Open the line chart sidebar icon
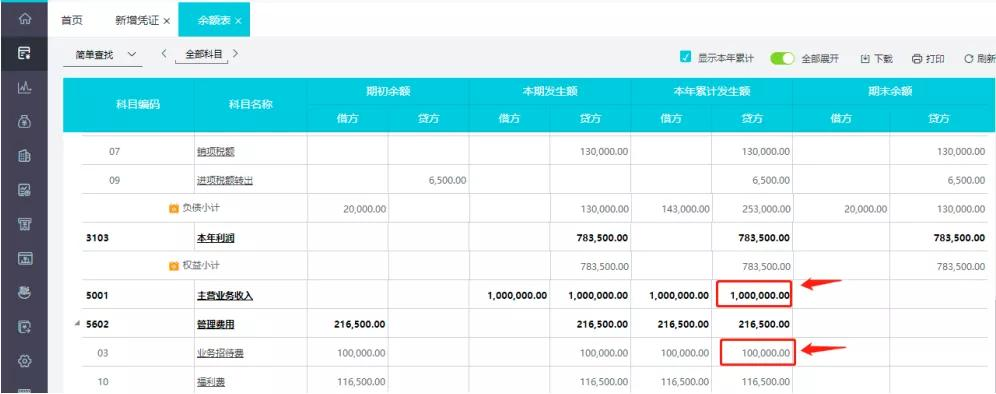The image size is (996, 394). pos(24,88)
